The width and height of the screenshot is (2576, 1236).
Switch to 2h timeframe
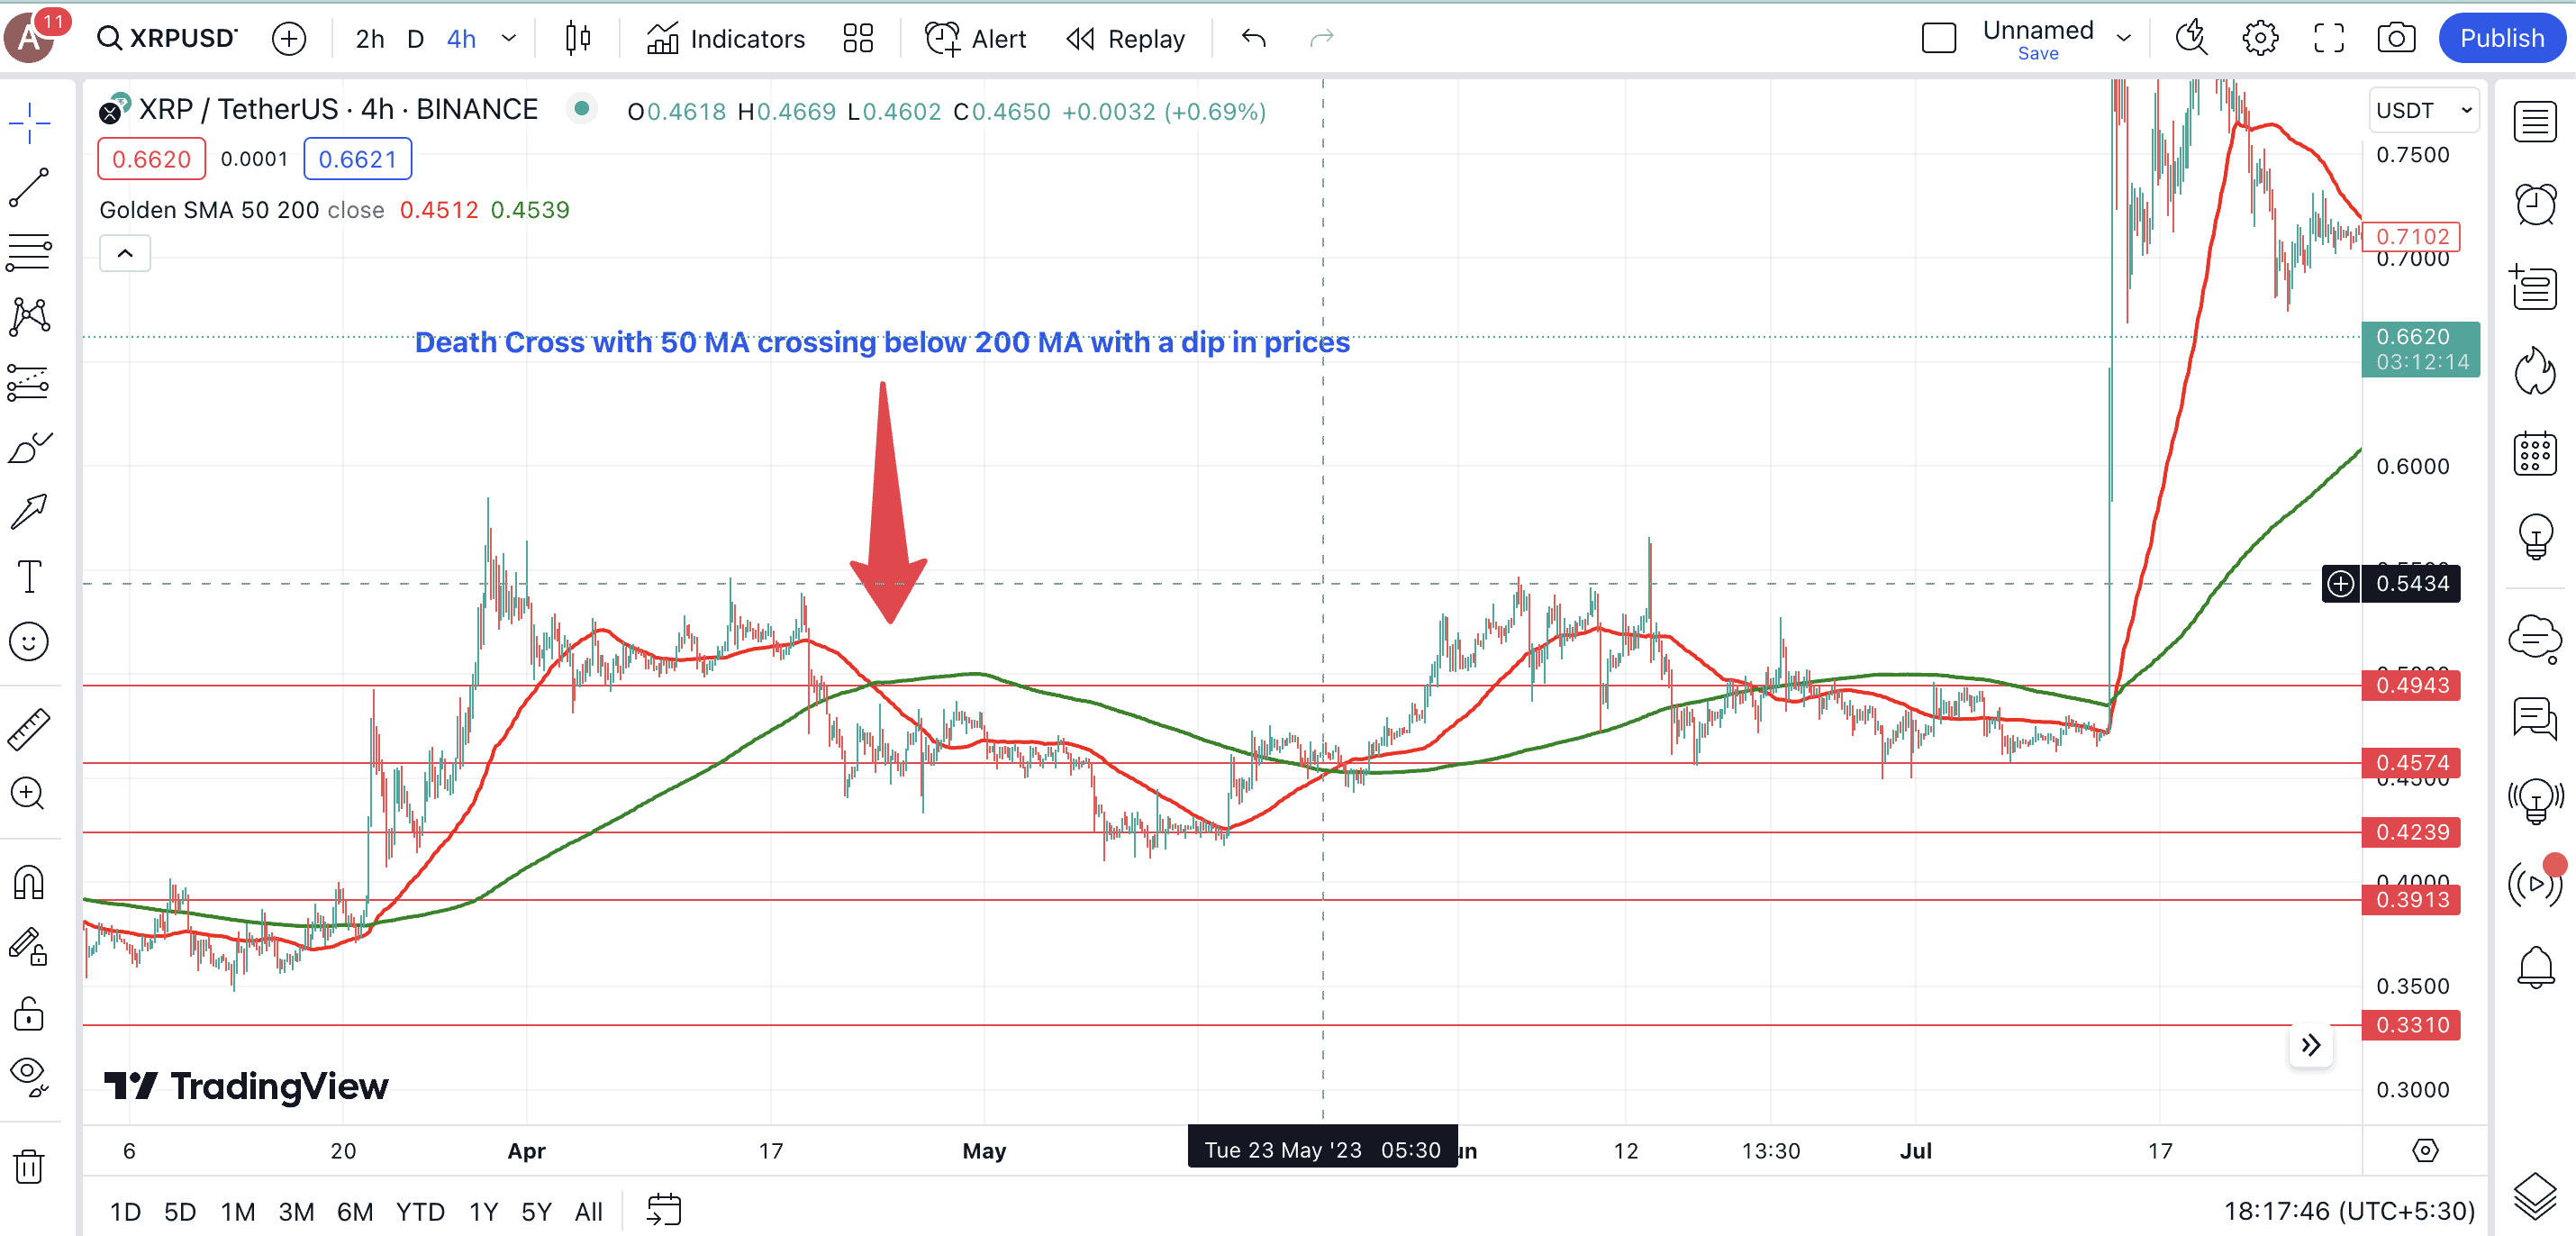tap(369, 39)
